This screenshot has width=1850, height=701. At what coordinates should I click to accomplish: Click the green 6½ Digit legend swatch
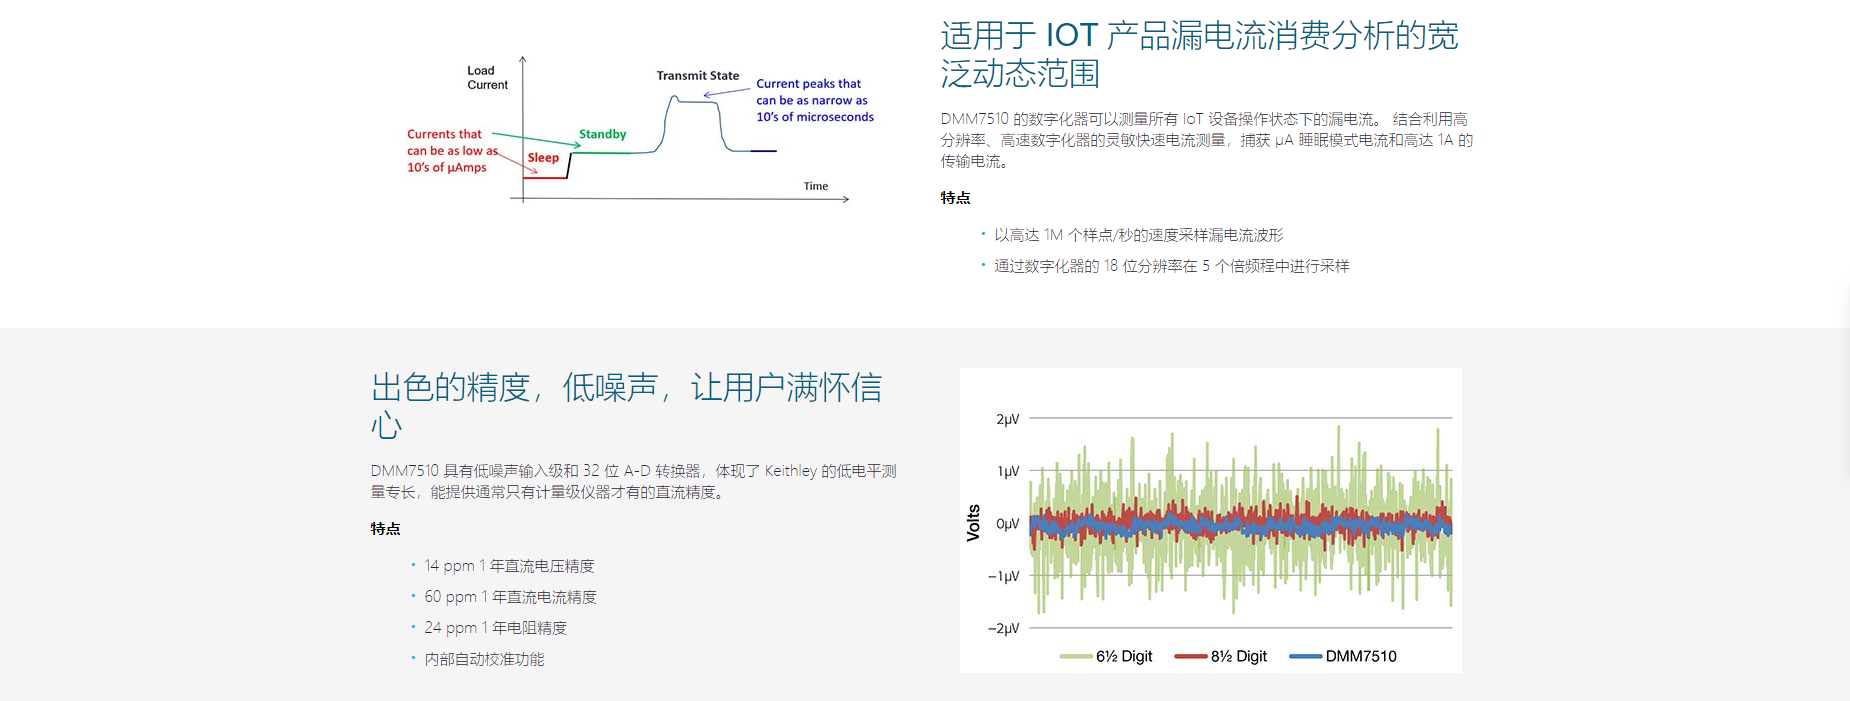click(x=1076, y=656)
